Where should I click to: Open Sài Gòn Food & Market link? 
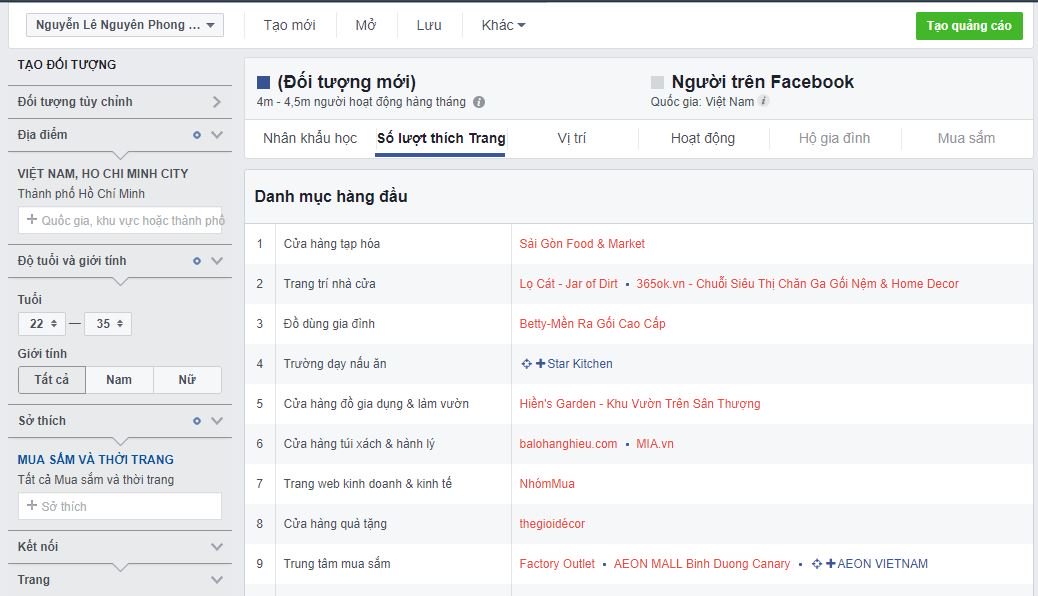click(x=582, y=244)
